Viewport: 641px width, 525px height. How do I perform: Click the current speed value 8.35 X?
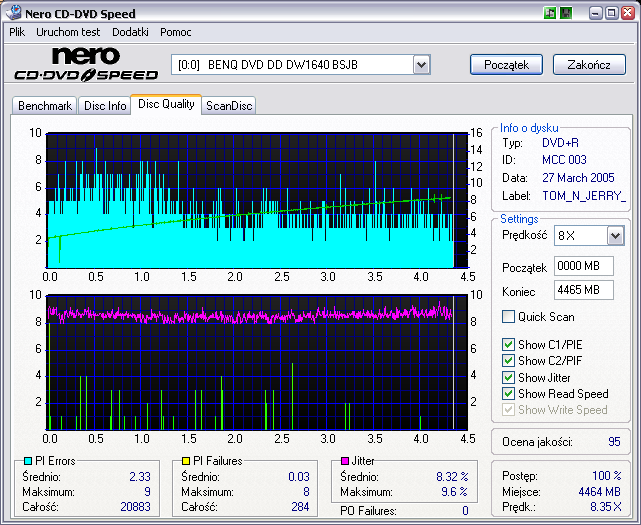pyautogui.click(x=606, y=507)
